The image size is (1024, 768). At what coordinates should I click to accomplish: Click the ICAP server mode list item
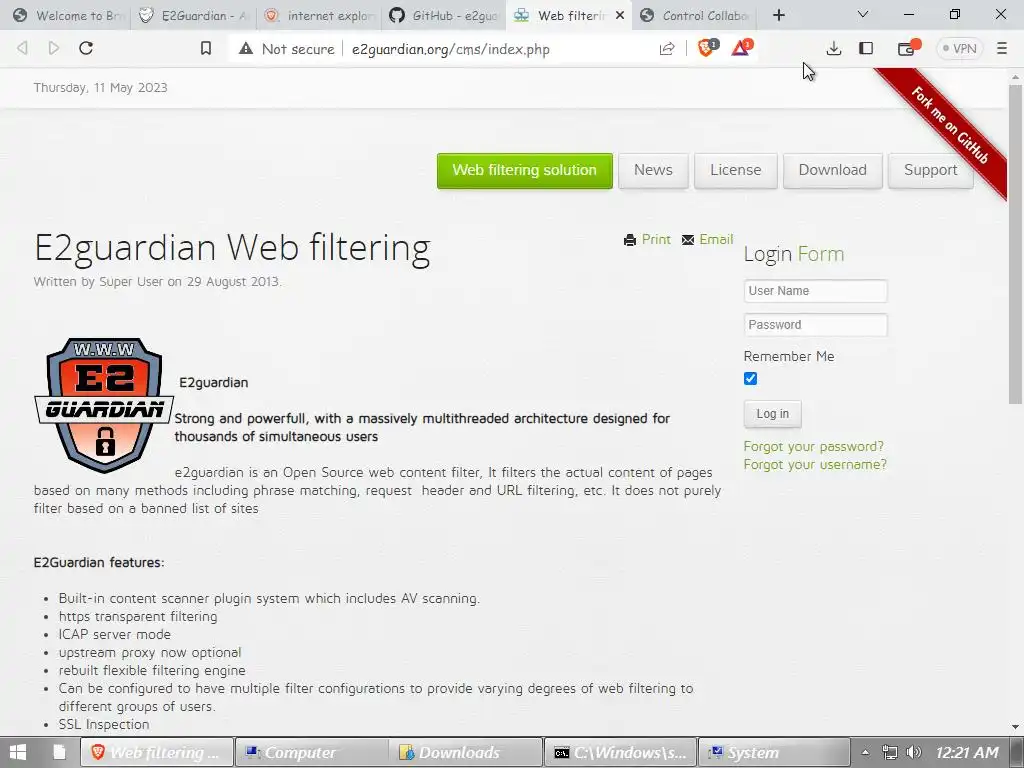coord(114,634)
